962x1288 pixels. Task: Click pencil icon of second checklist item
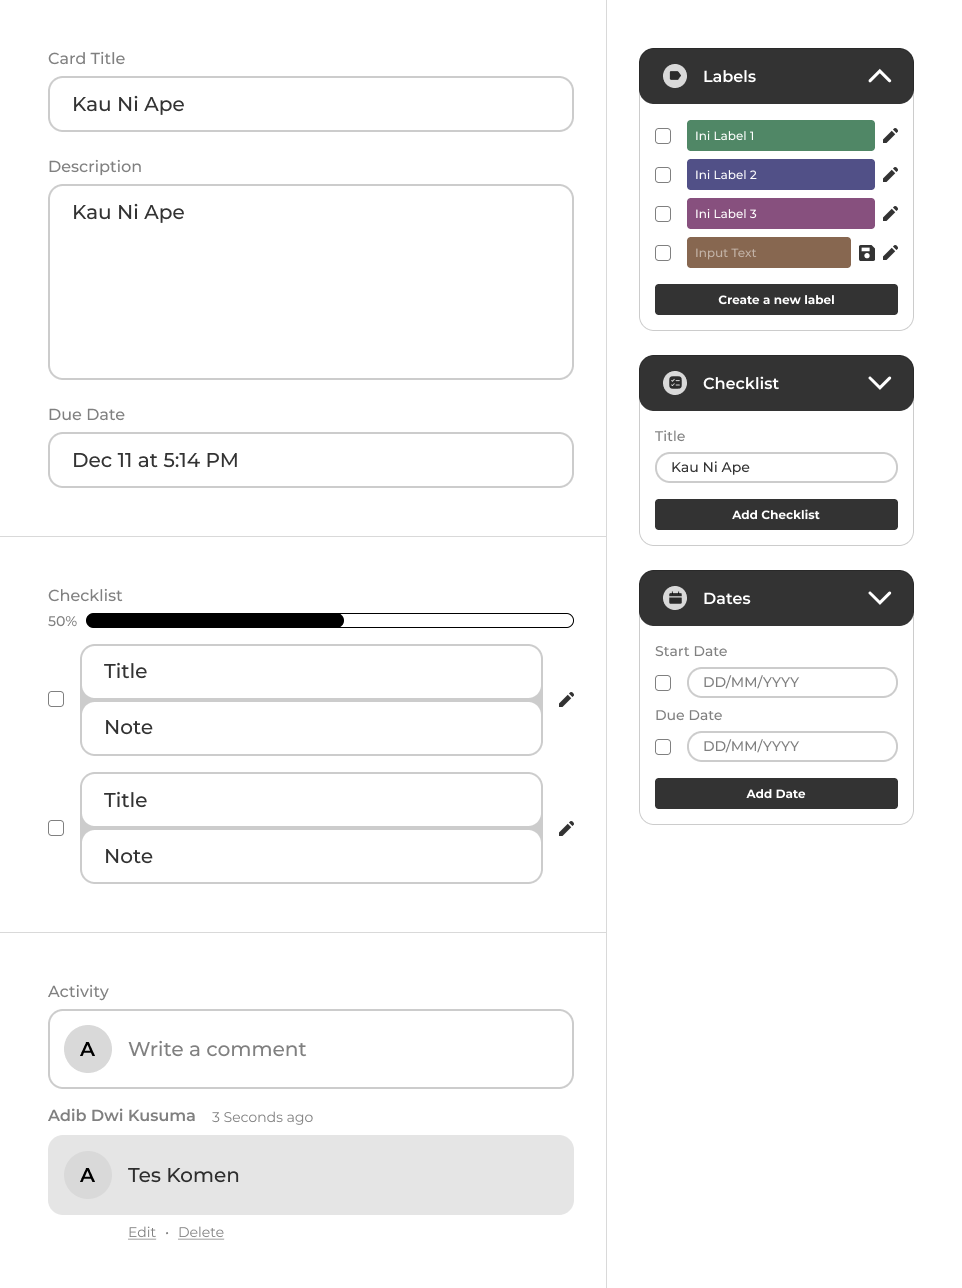pos(566,828)
